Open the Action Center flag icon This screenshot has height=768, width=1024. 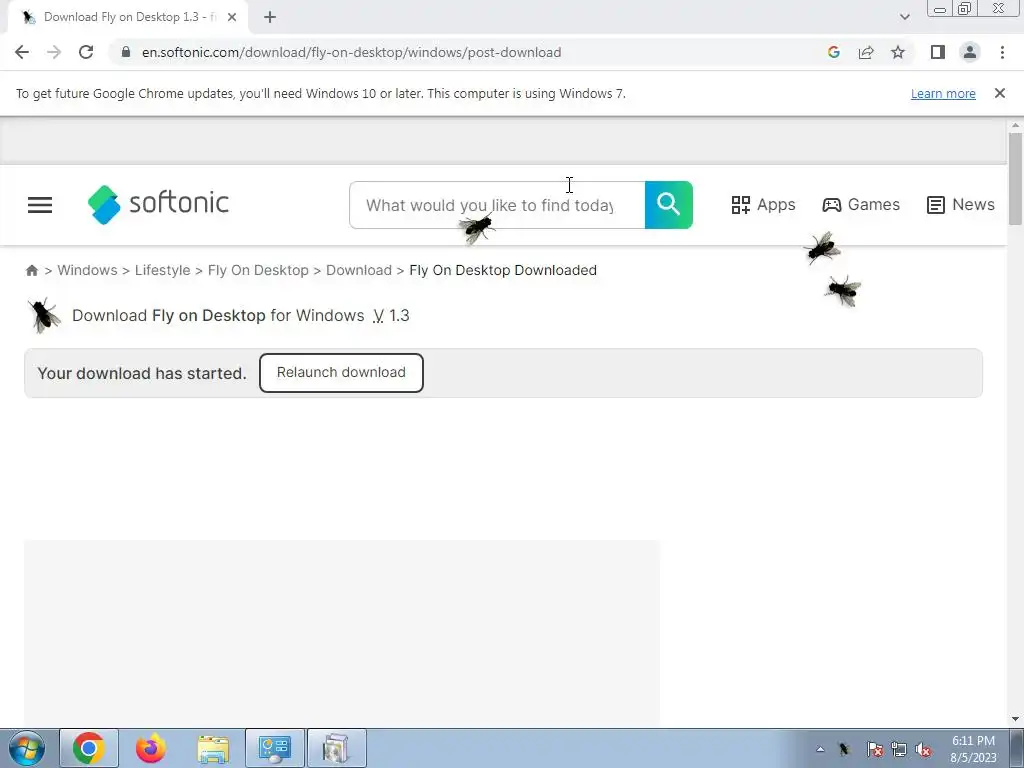(x=874, y=749)
